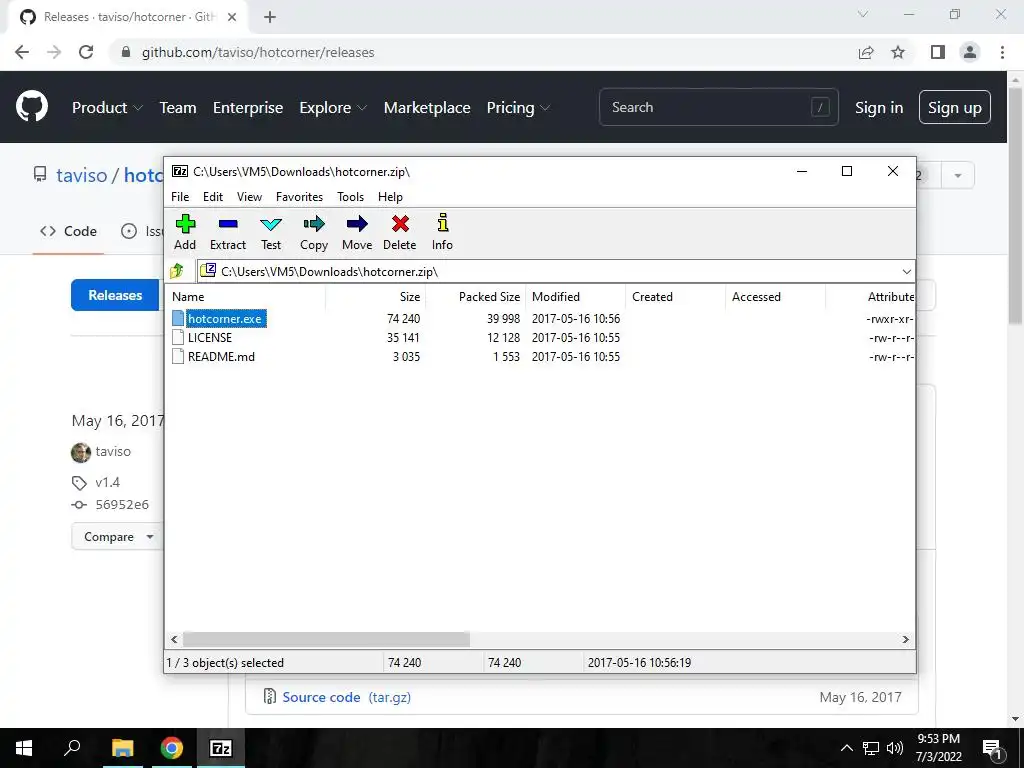1024x768 pixels.
Task: Click the taskbar clock showing 9:53 PM
Action: (x=938, y=748)
